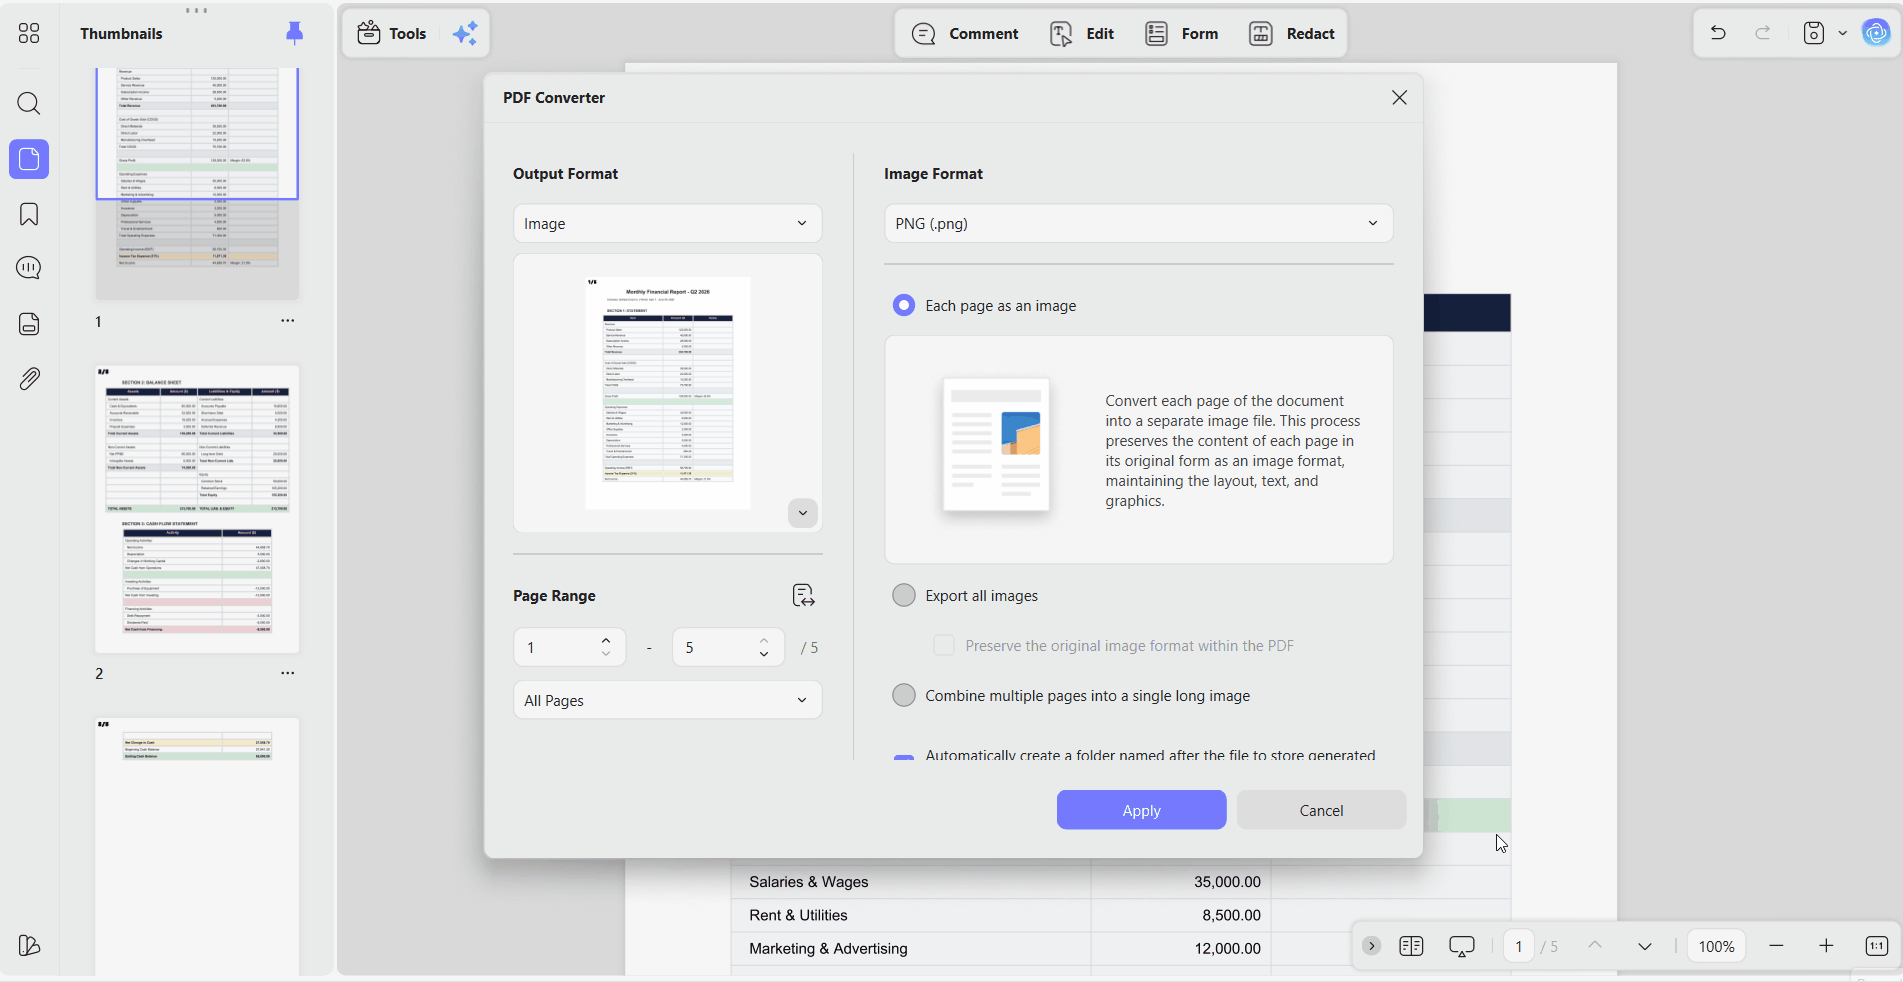
Task: Switch to Comment mode
Action: tap(965, 33)
